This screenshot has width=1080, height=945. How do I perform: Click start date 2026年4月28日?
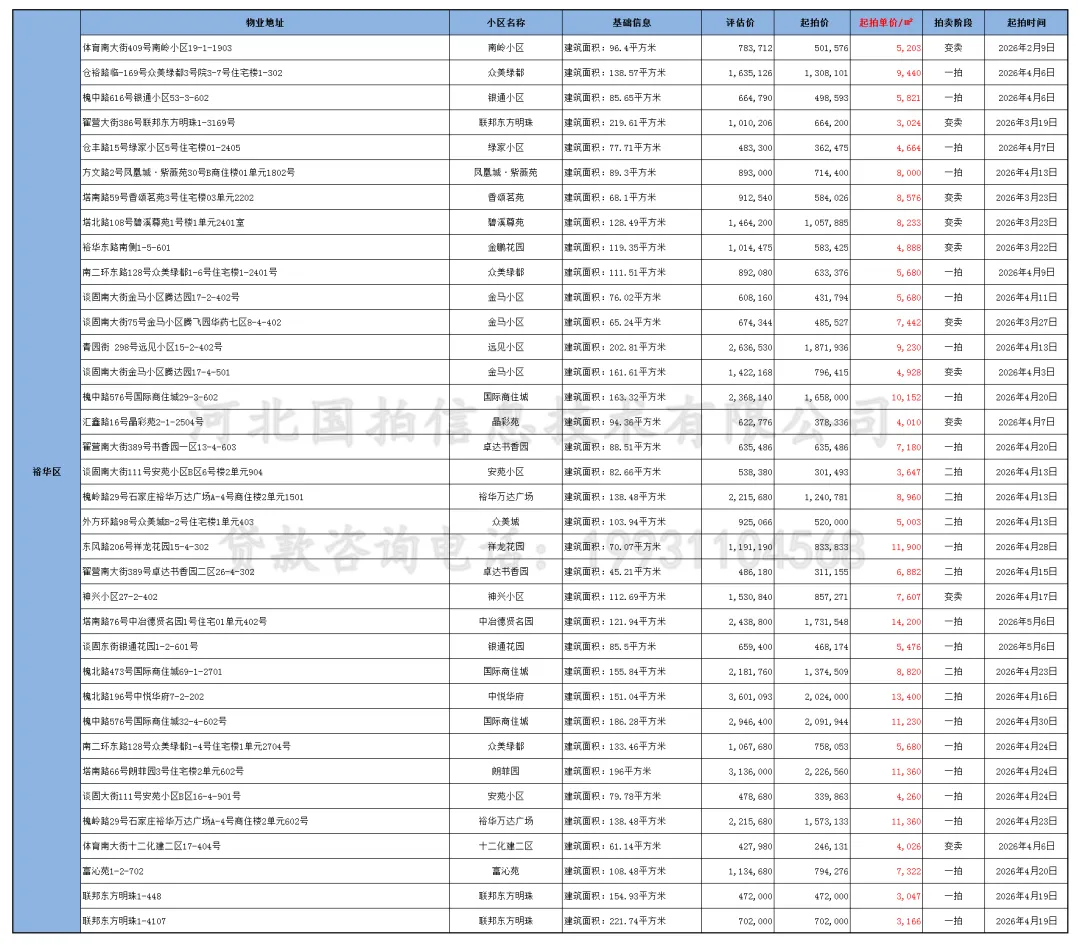tap(1026, 547)
